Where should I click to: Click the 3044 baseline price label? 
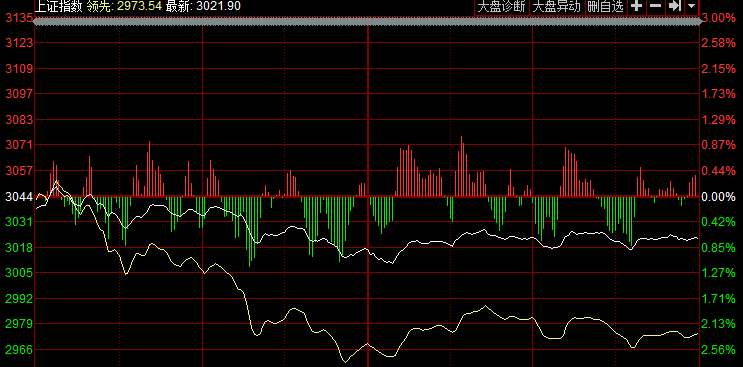[19, 197]
